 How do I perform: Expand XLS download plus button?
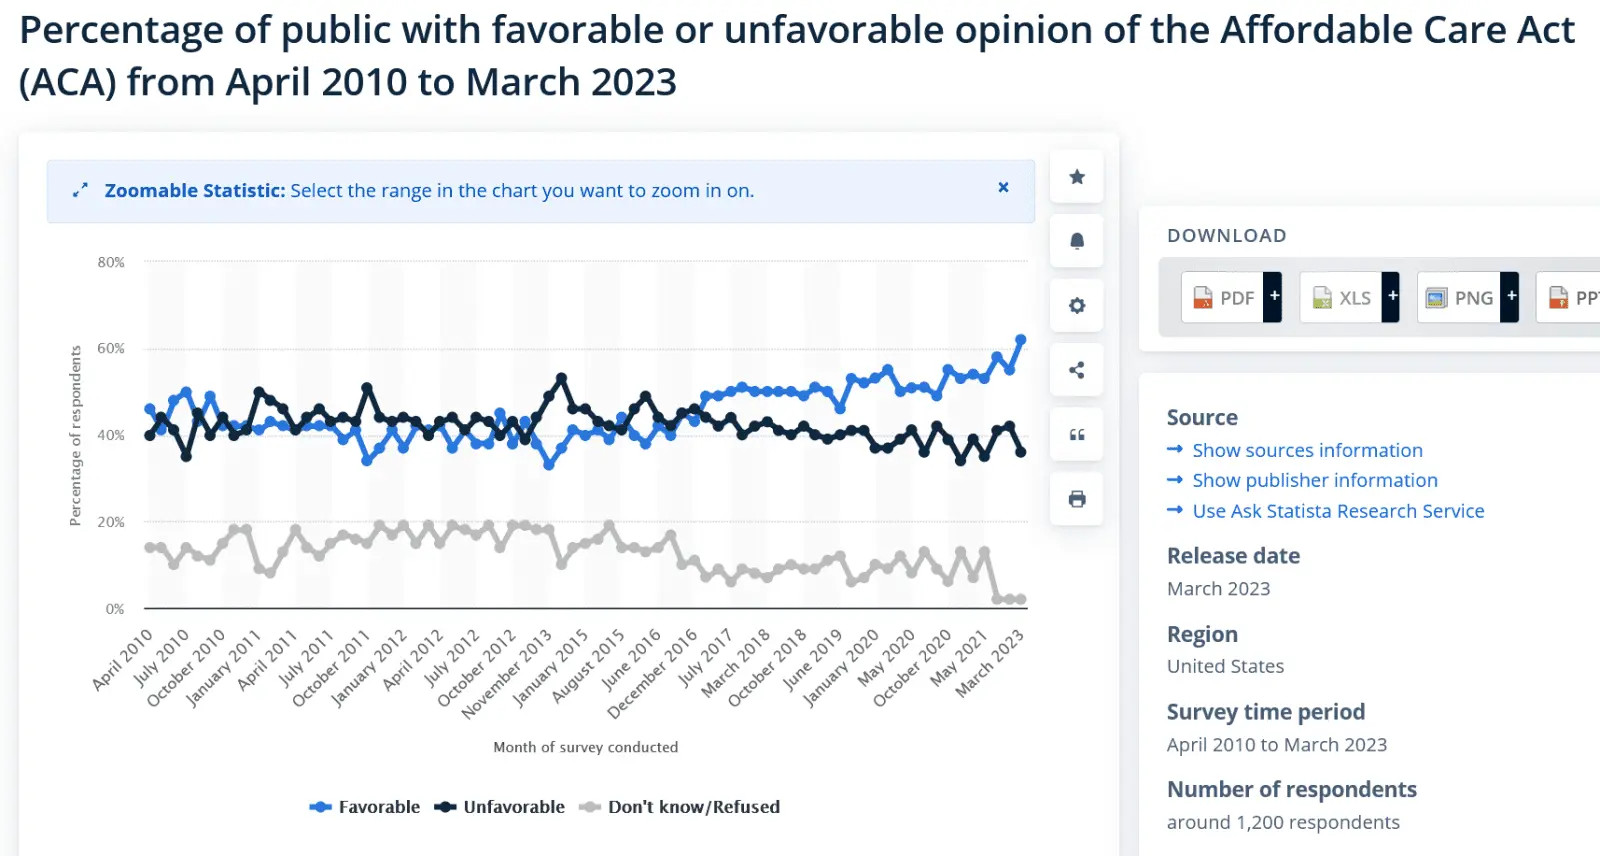click(x=1391, y=297)
